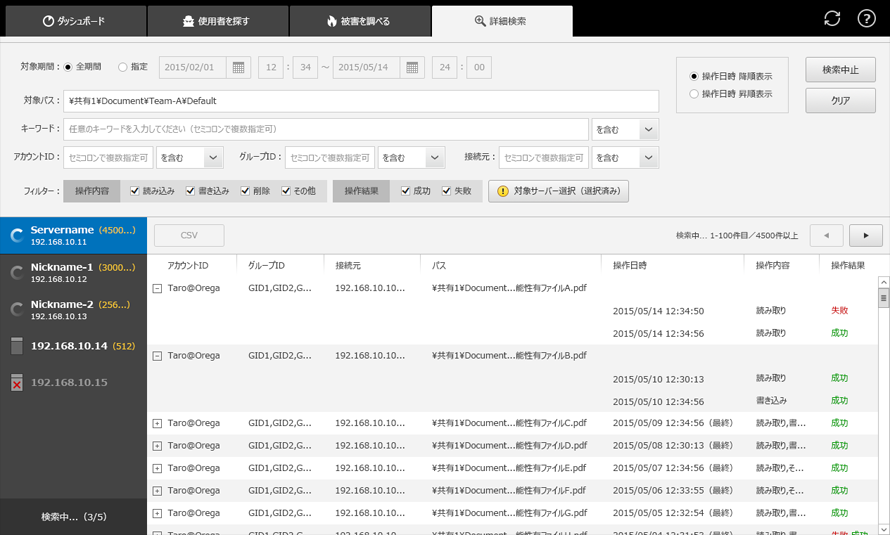Open help with the question mark icon
890x535 pixels.
click(x=867, y=19)
